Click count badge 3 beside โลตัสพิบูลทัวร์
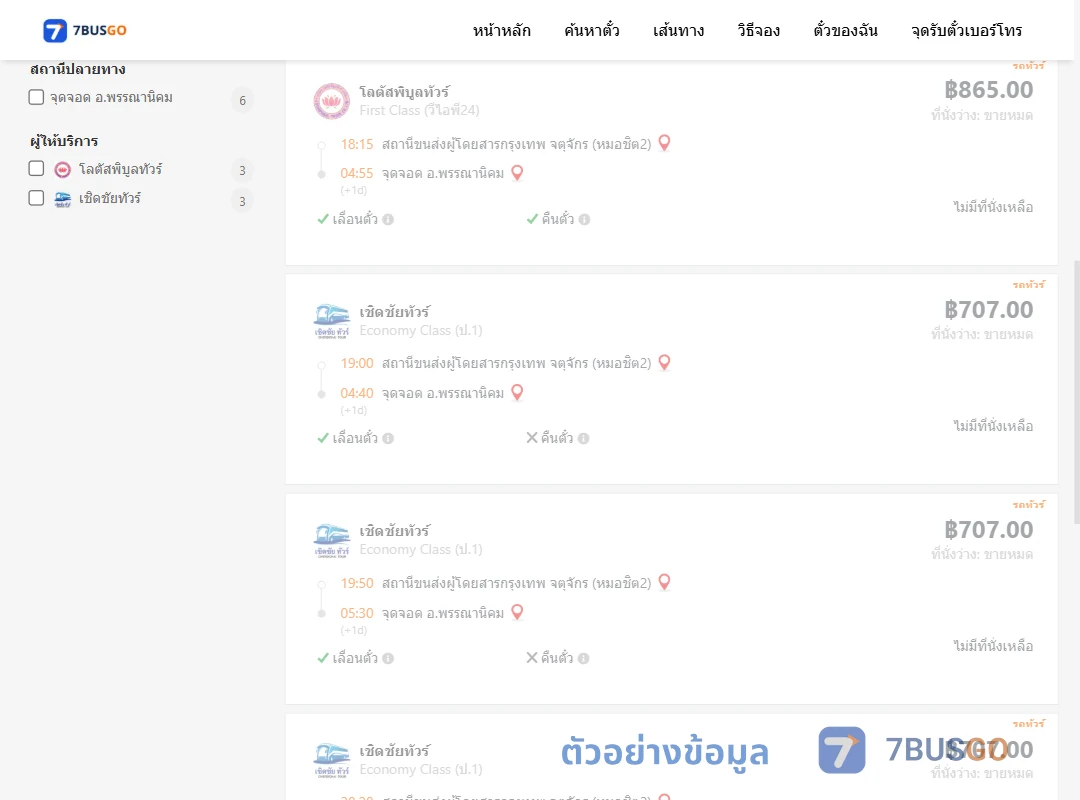Viewport: 1080px width, 800px height. coord(242,170)
